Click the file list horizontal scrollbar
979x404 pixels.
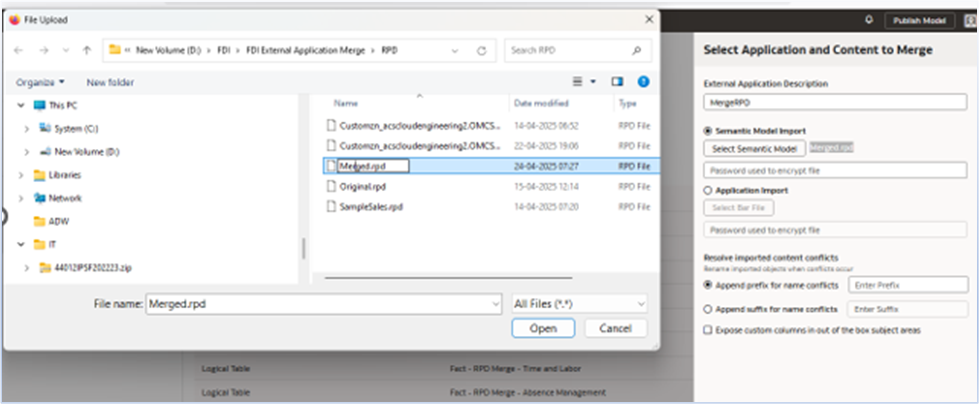[448, 277]
